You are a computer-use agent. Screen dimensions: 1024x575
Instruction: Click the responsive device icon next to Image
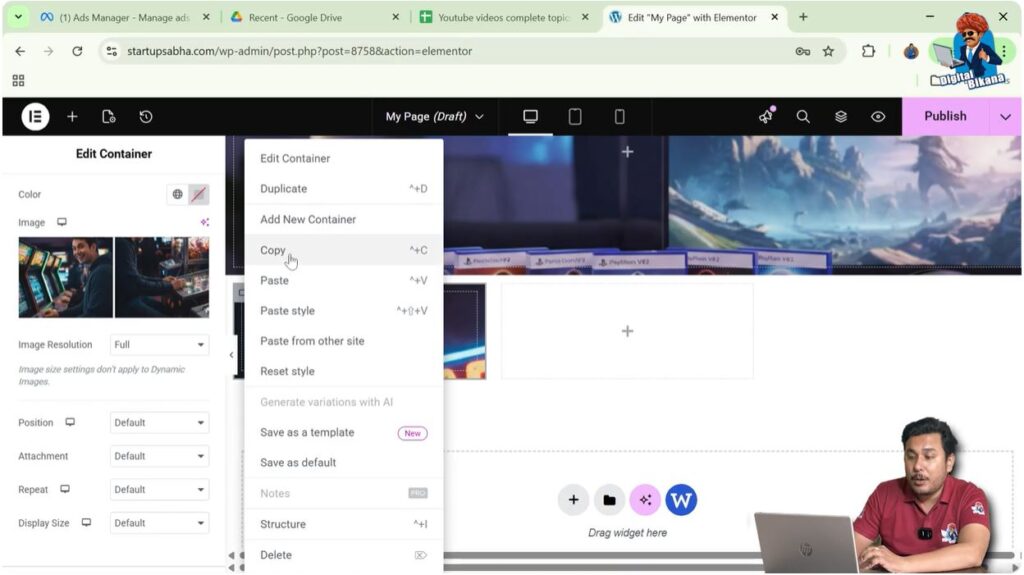tap(62, 222)
